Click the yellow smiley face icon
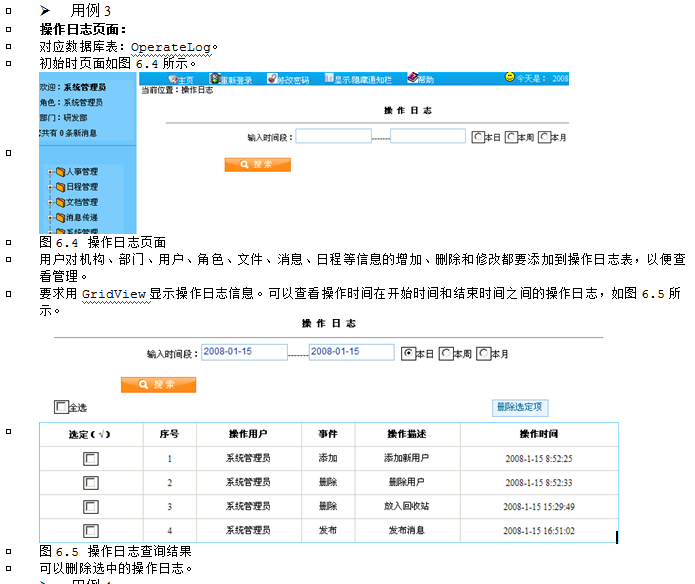The height and width of the screenshot is (584, 695). point(510,77)
